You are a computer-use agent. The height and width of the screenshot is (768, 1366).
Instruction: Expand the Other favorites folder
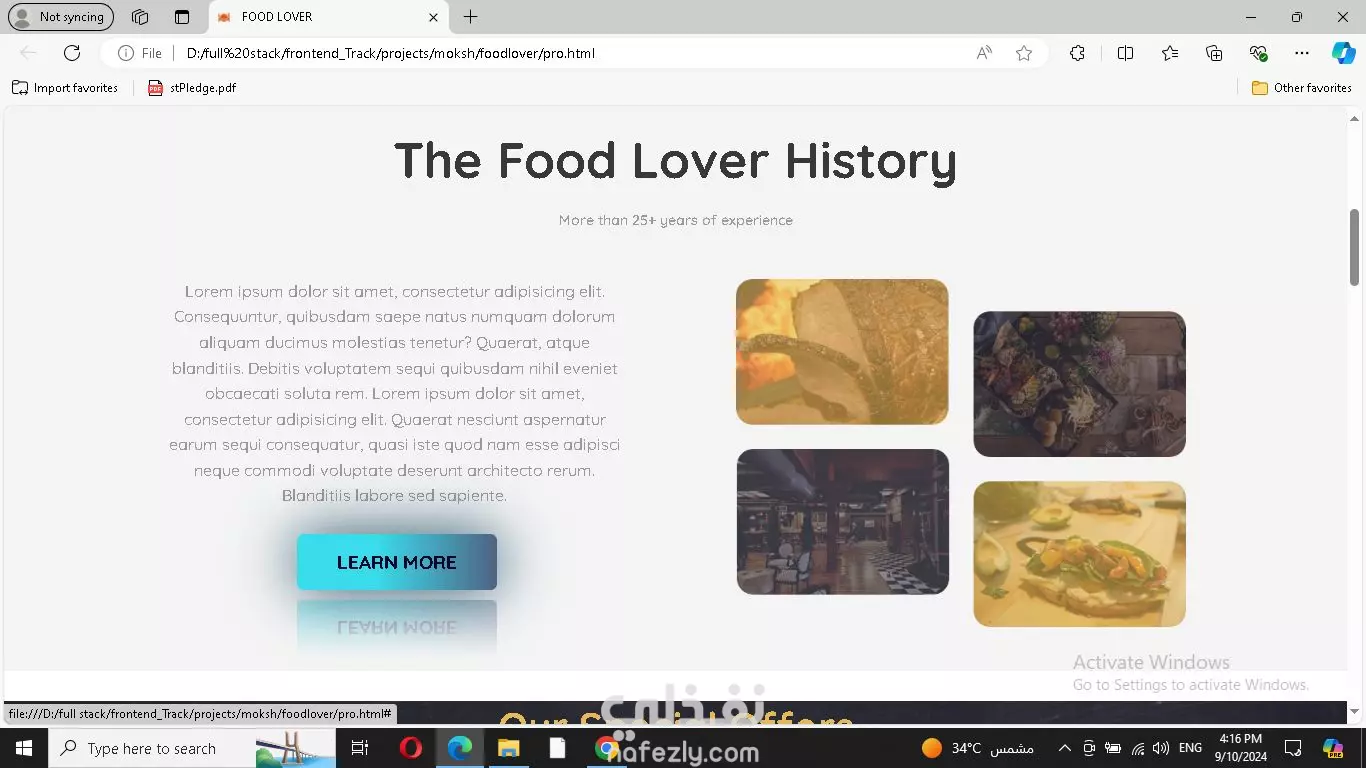(1302, 88)
